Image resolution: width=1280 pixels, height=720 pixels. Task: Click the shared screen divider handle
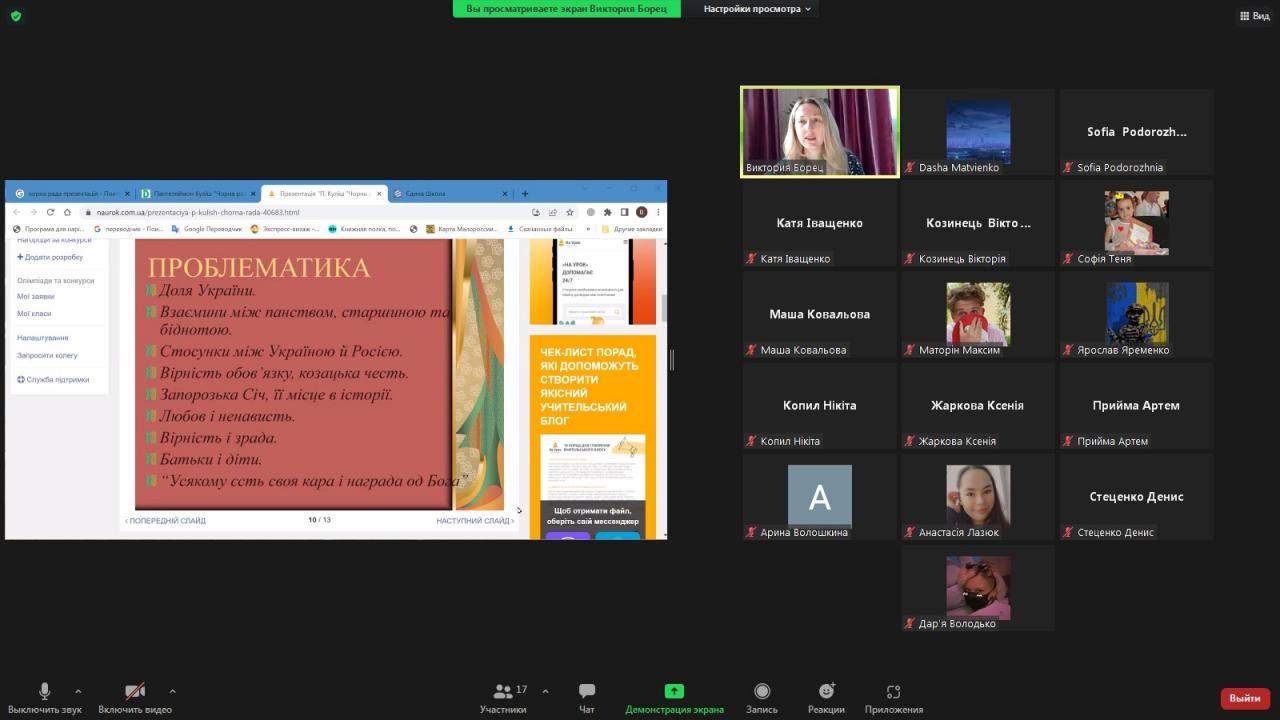click(x=672, y=361)
